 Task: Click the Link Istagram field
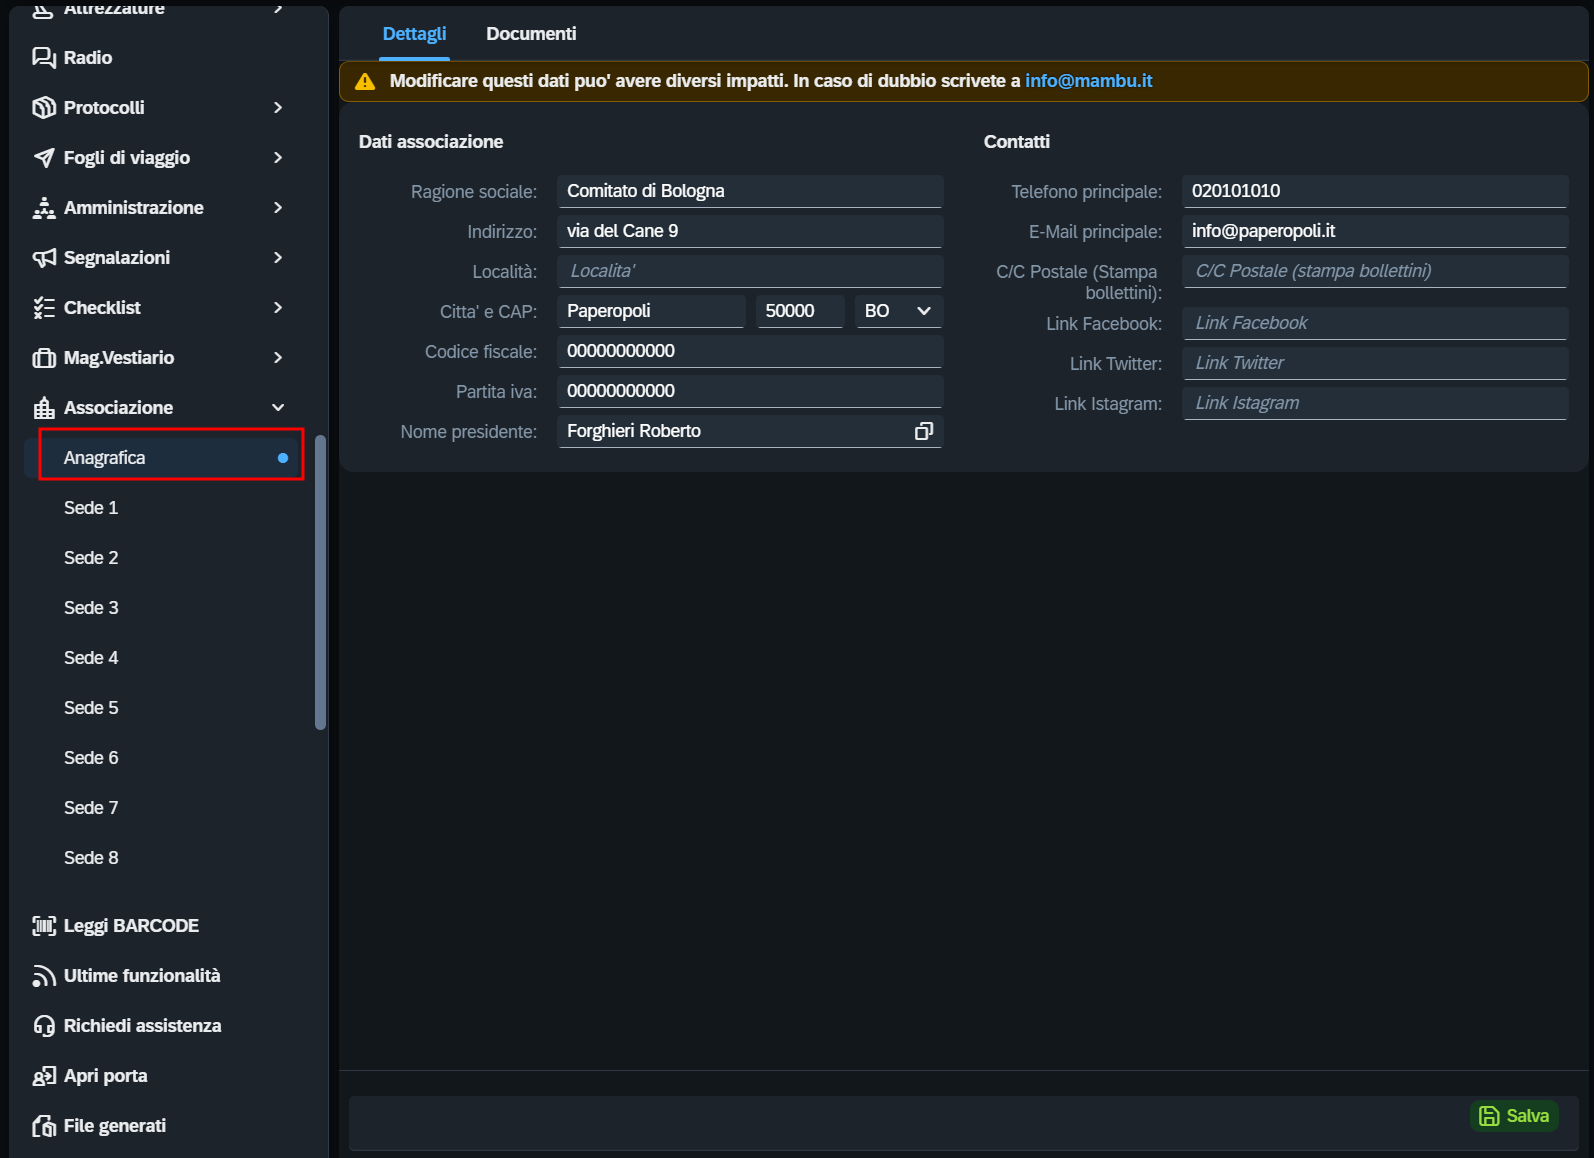[1375, 403]
